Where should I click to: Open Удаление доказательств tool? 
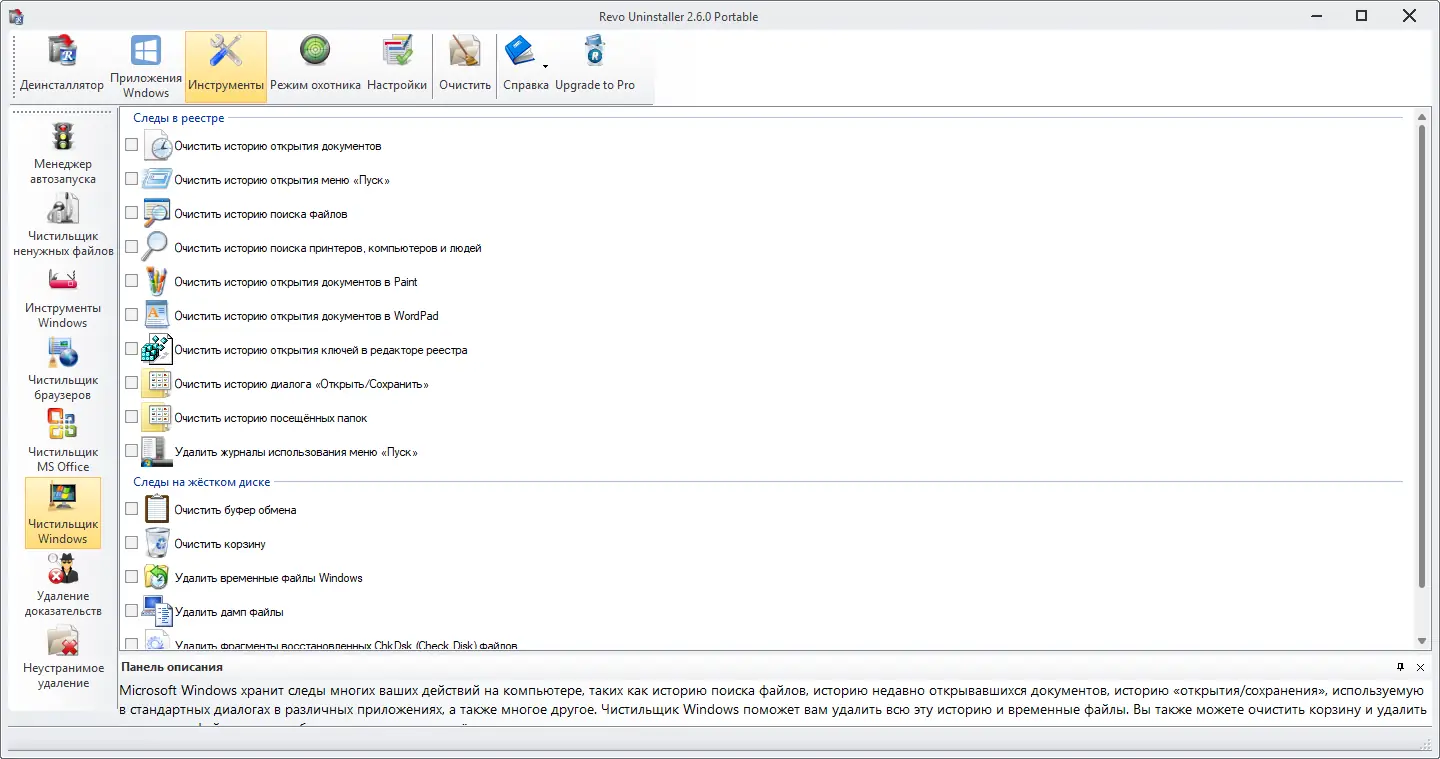tap(63, 586)
